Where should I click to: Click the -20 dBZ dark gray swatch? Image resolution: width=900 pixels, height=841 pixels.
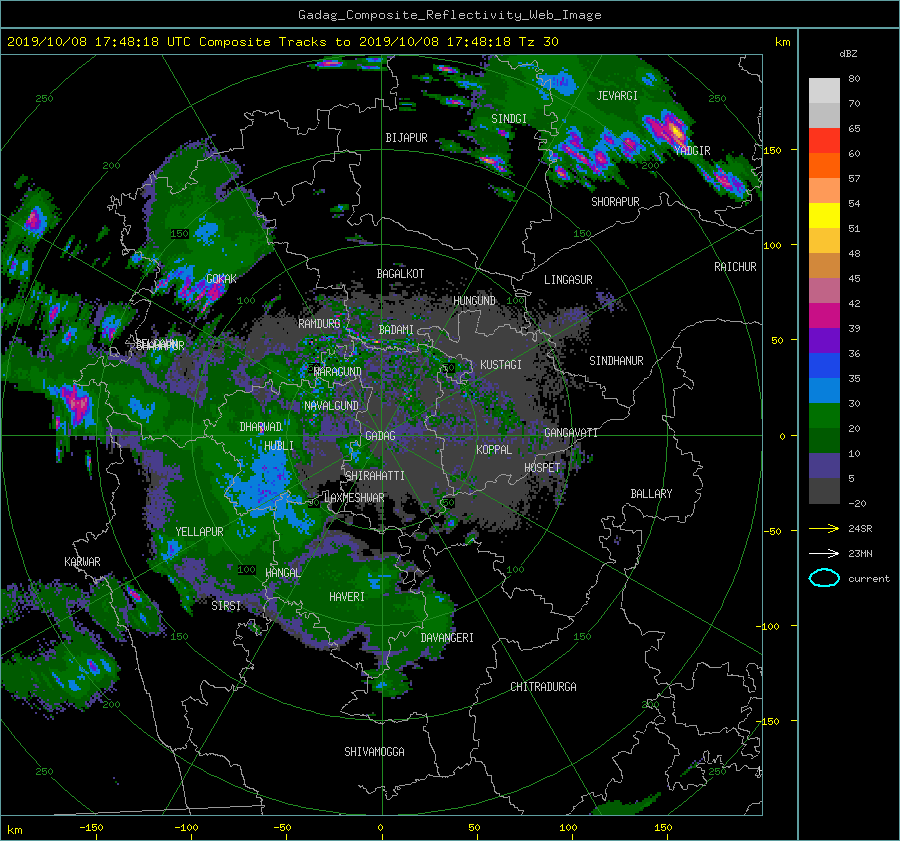(x=824, y=491)
